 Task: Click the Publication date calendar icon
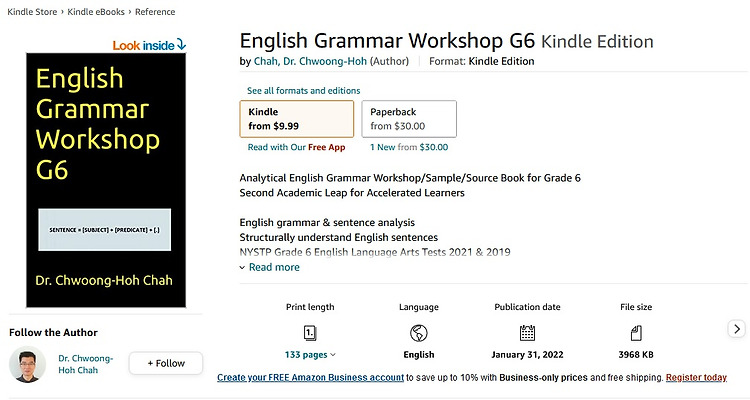coord(527,333)
